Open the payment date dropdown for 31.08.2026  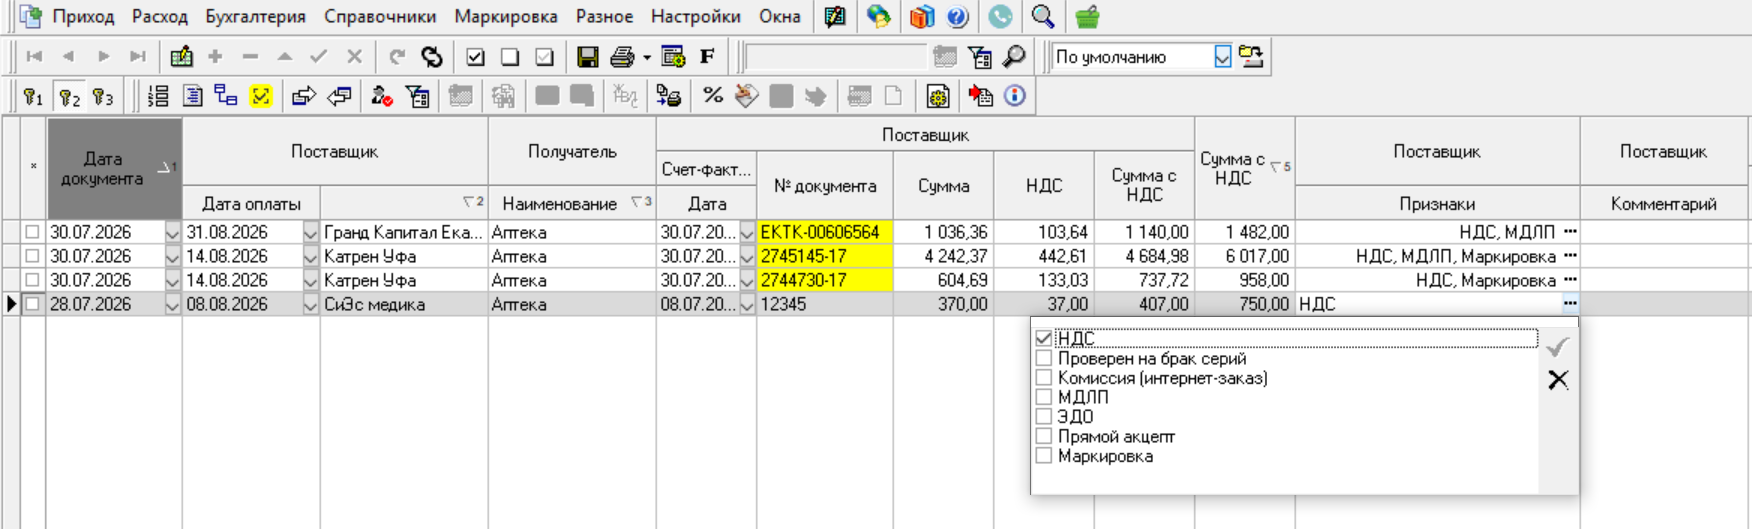click(x=310, y=232)
